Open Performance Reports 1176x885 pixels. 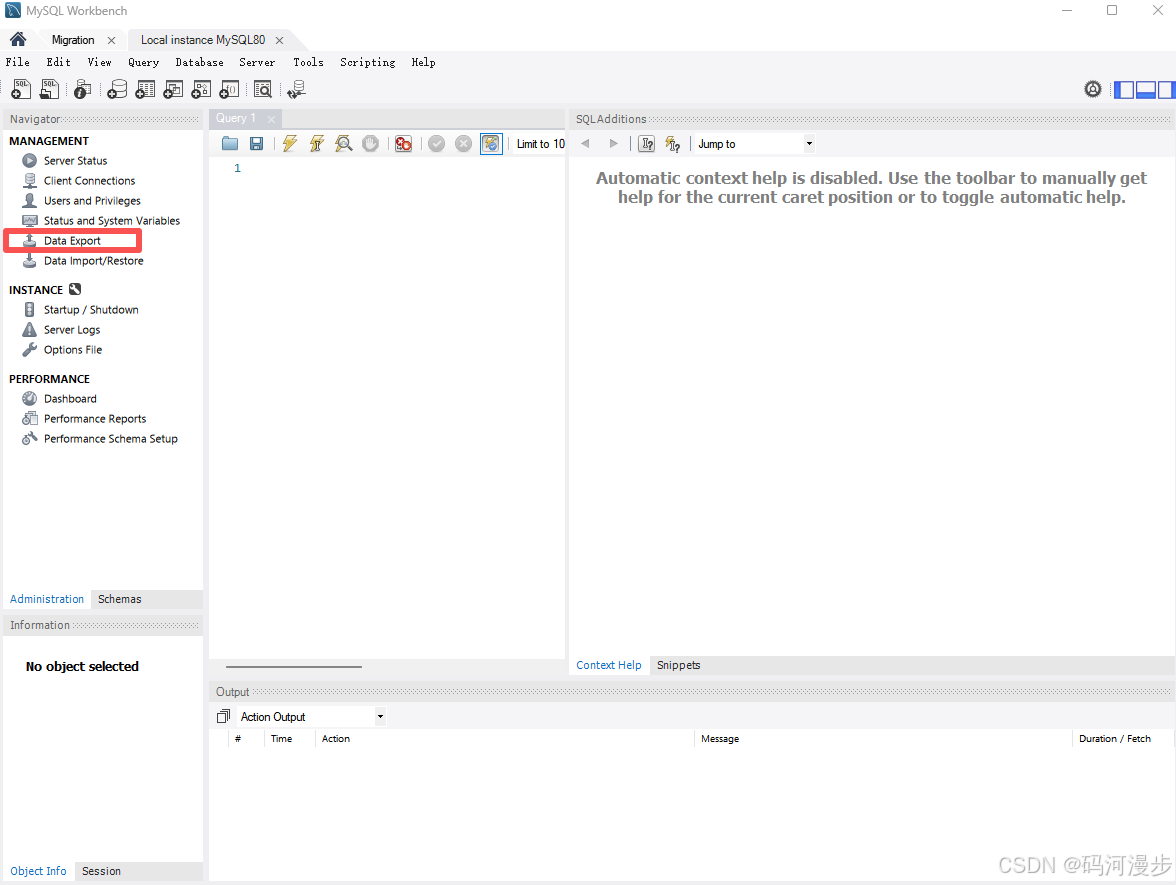tap(94, 418)
